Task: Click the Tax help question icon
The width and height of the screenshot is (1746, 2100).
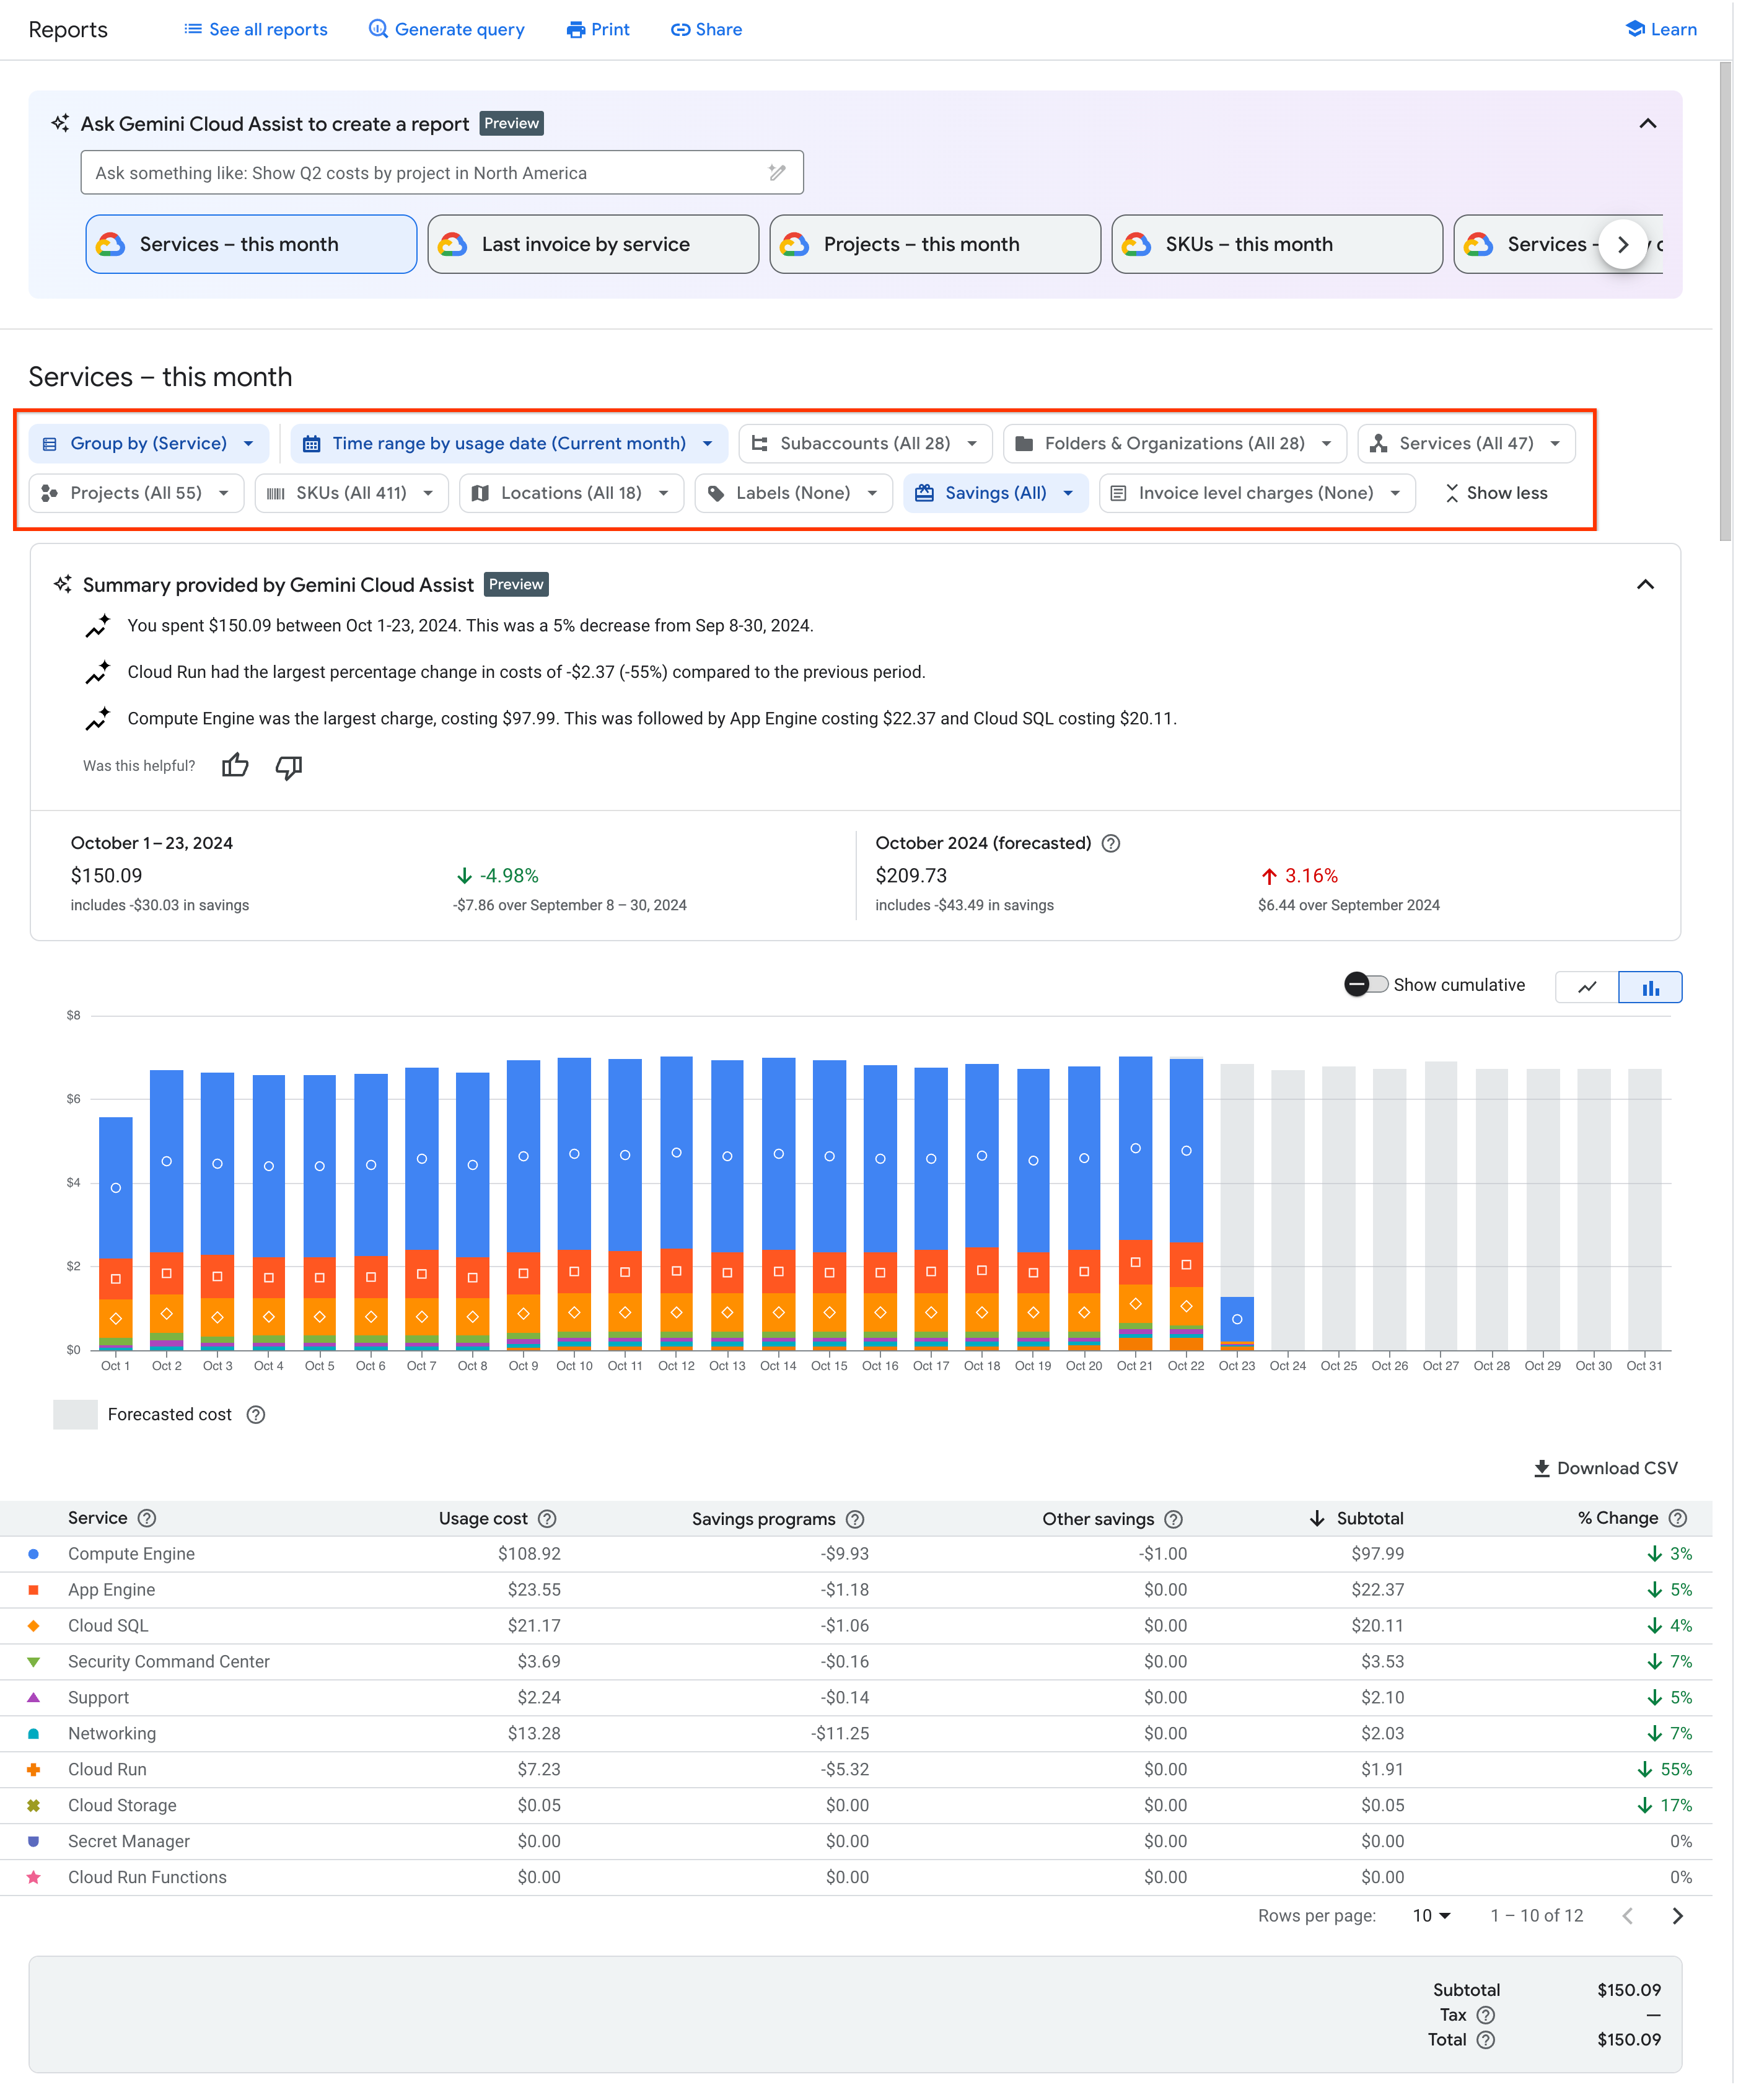Action: tap(1486, 2015)
